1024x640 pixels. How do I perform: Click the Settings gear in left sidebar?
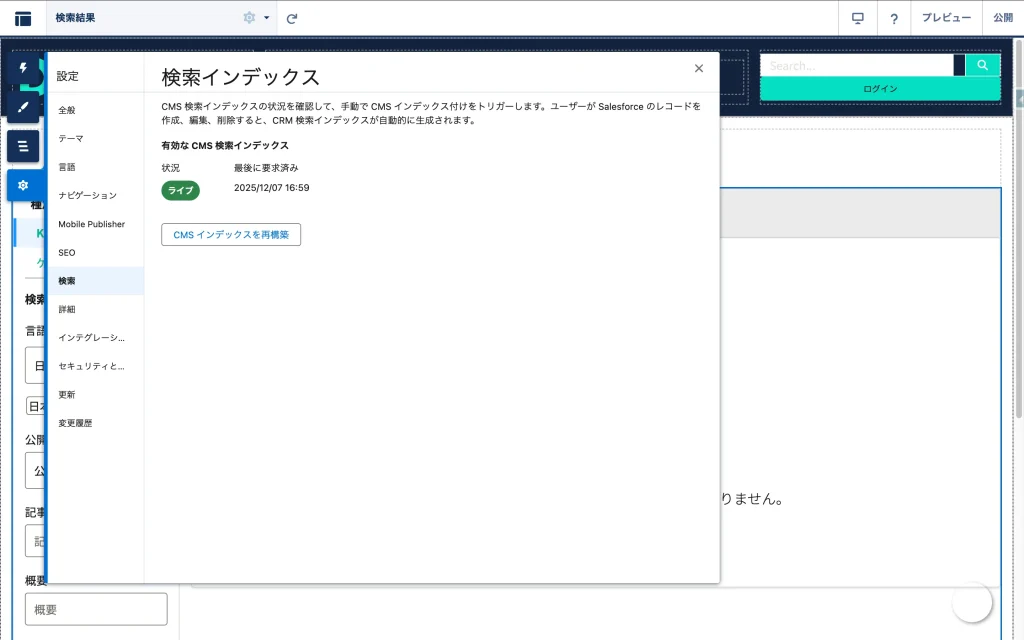pos(23,185)
